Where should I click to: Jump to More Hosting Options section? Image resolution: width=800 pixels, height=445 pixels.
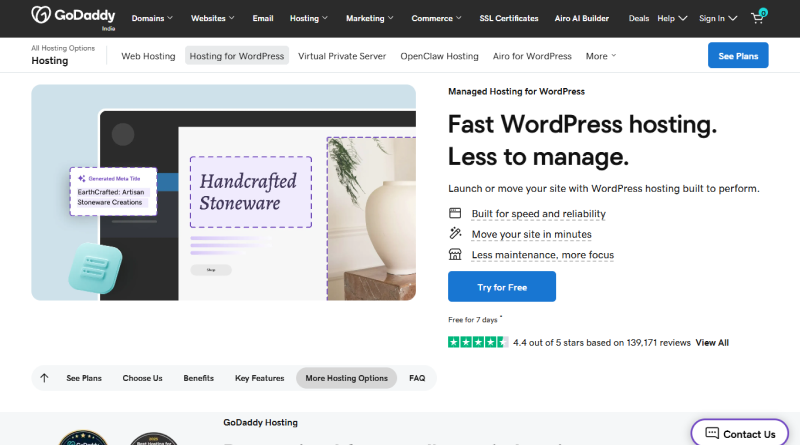click(x=346, y=378)
